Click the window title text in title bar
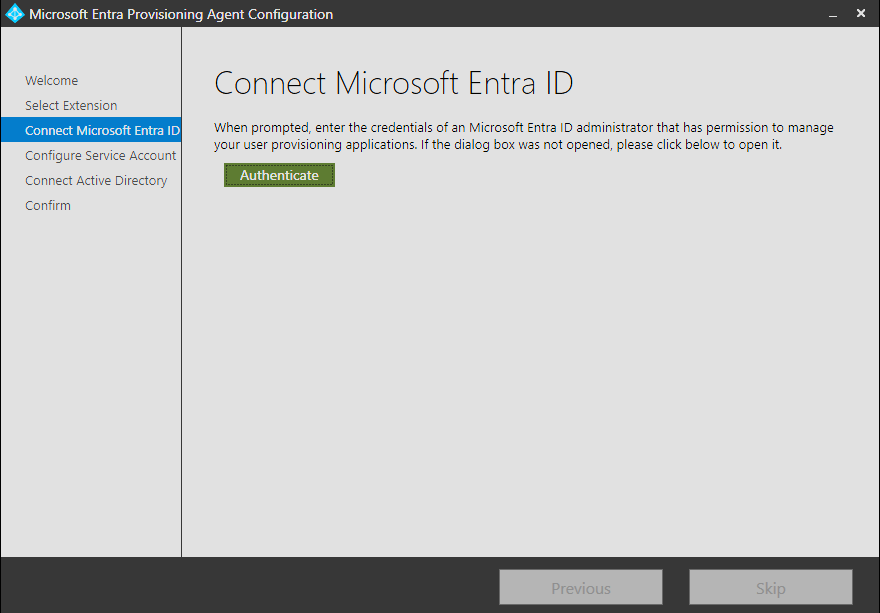This screenshot has height=613, width=880. click(x=181, y=15)
